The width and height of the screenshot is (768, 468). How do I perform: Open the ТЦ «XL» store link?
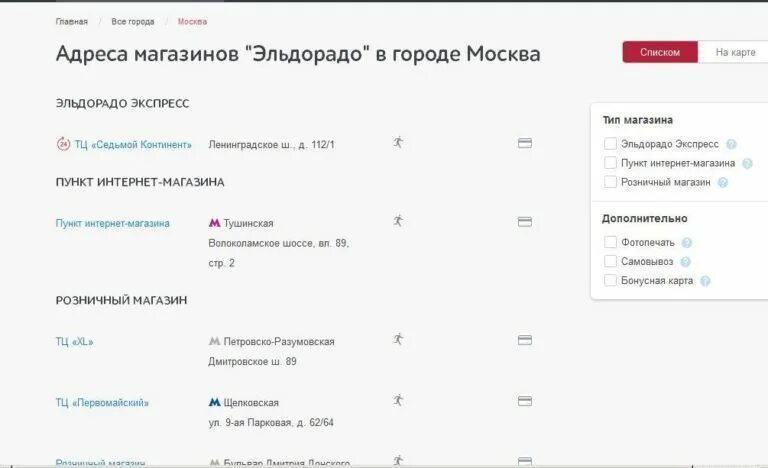pyautogui.click(x=74, y=342)
